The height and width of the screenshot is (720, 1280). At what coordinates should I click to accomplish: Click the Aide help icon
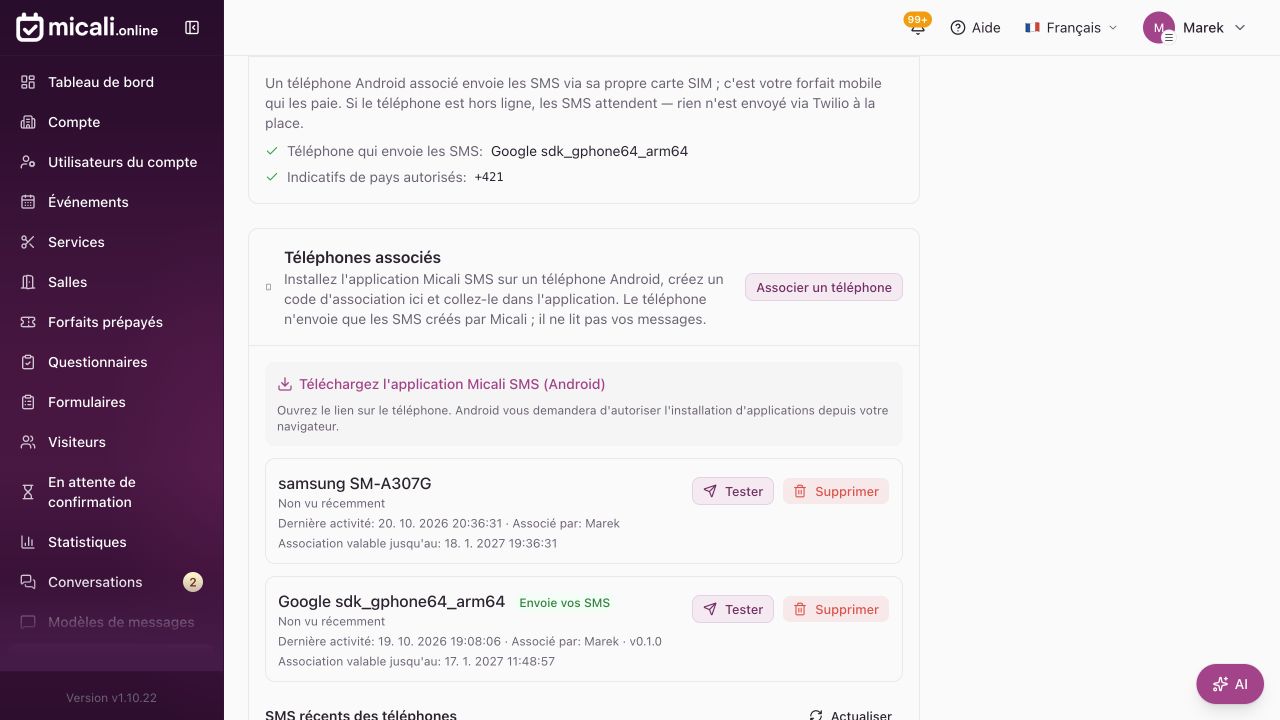[x=958, y=28]
